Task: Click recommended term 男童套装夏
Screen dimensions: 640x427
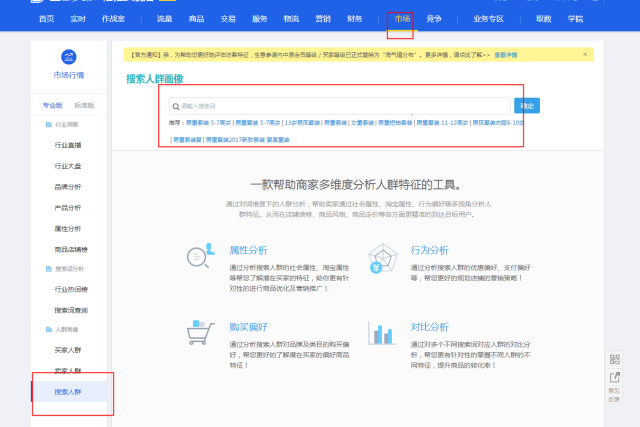Action: coord(187,140)
